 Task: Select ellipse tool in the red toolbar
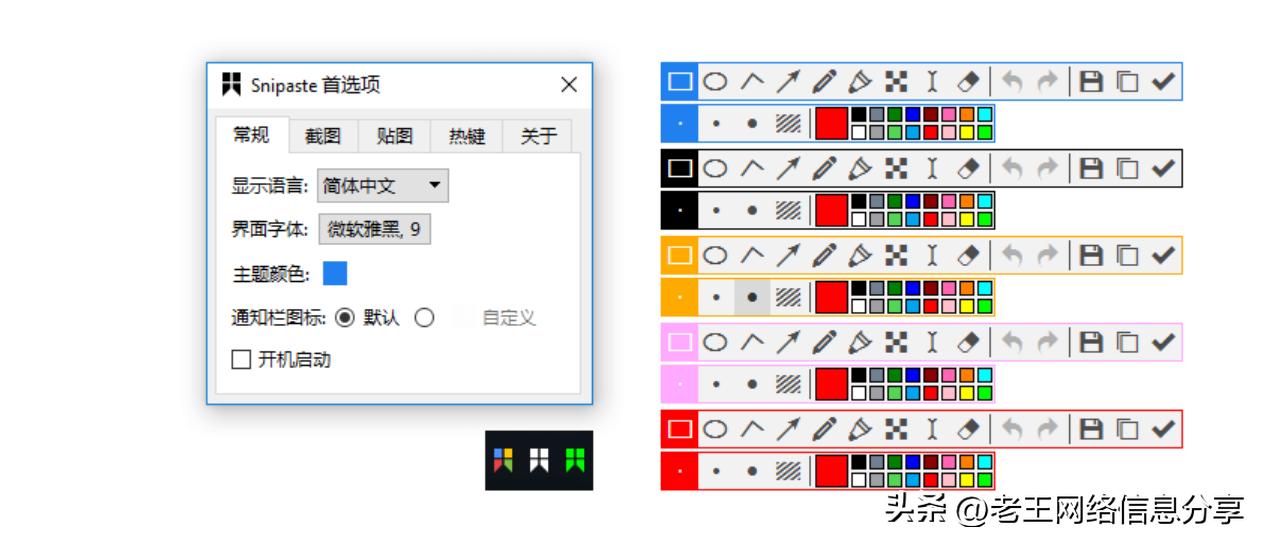pyautogui.click(x=714, y=430)
